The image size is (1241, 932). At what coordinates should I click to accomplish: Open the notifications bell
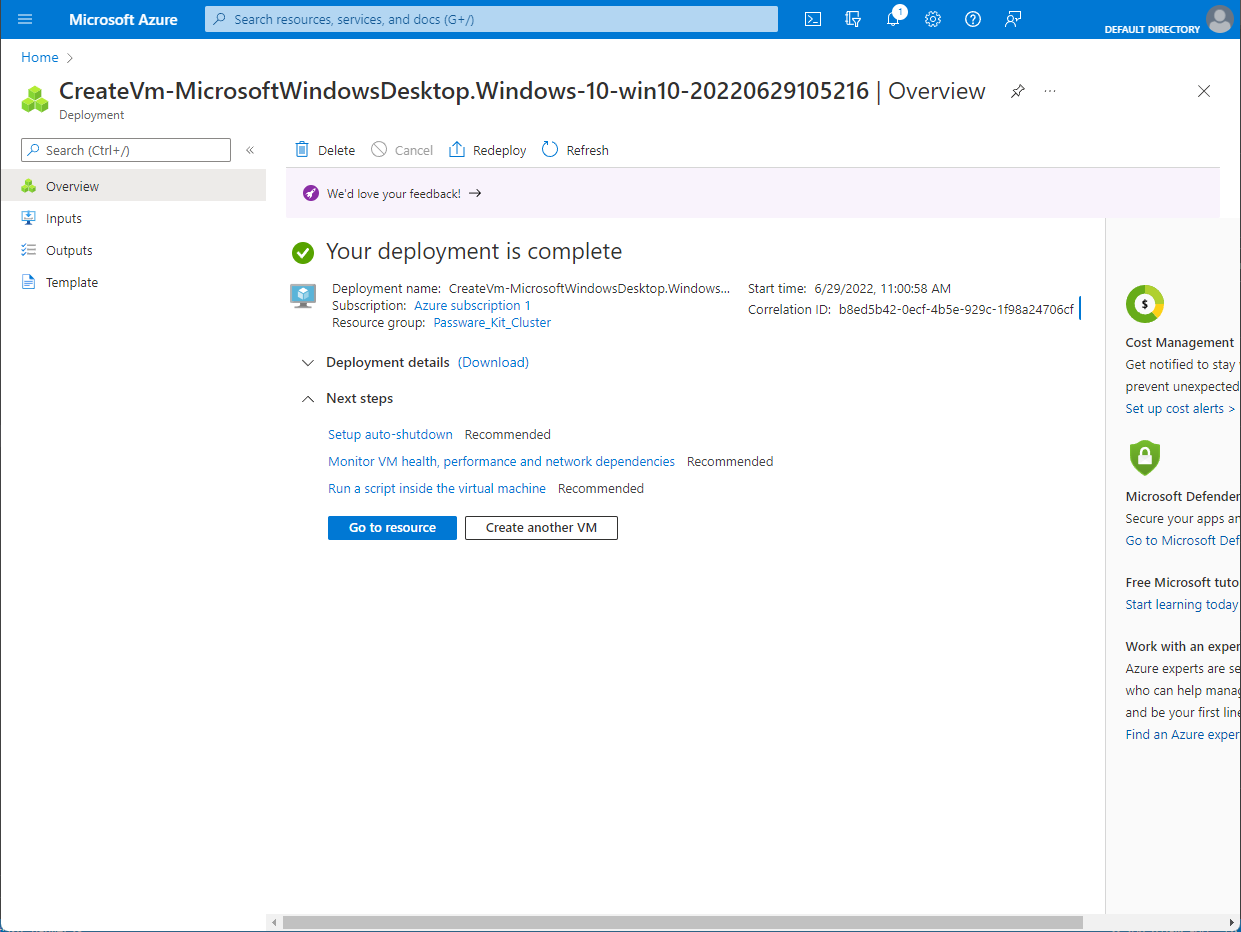[x=893, y=19]
